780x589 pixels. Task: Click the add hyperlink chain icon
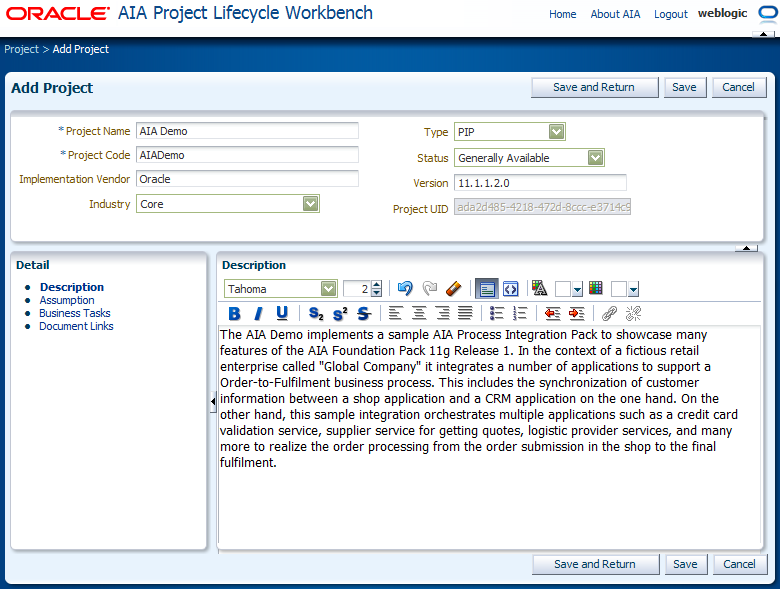pos(609,313)
